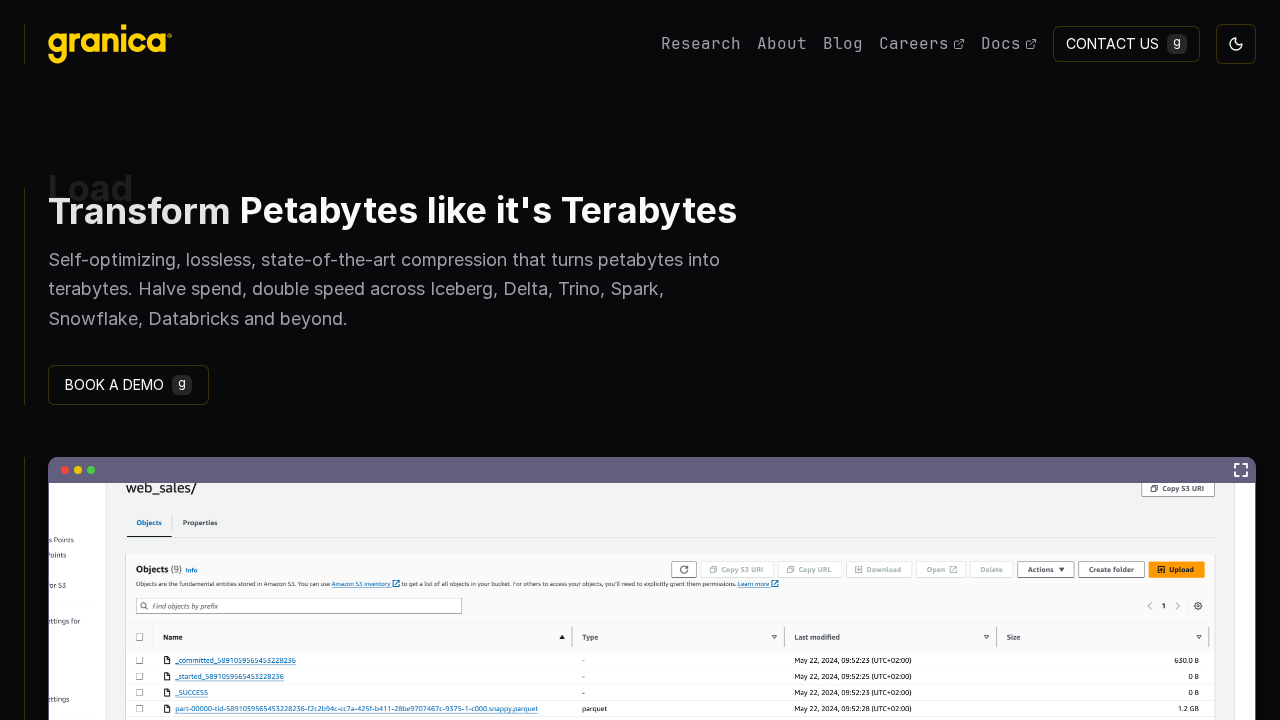The width and height of the screenshot is (1280, 720).
Task: Click the Create folder button
Action: coord(1111,569)
